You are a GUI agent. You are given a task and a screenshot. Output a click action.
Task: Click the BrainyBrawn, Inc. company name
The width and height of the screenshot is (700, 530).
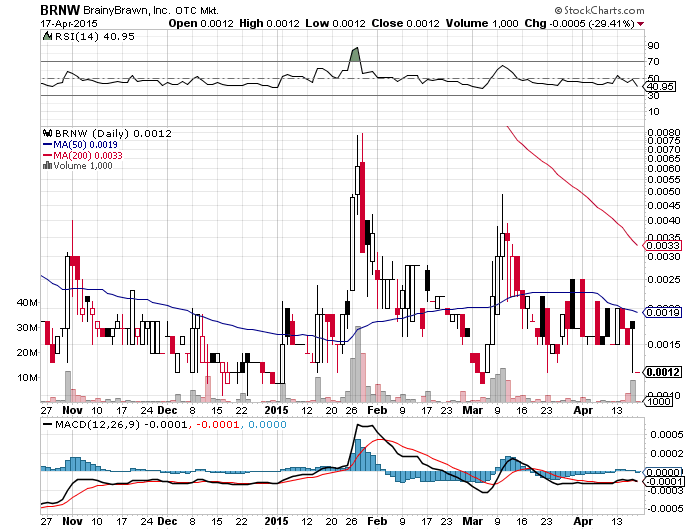(x=127, y=10)
